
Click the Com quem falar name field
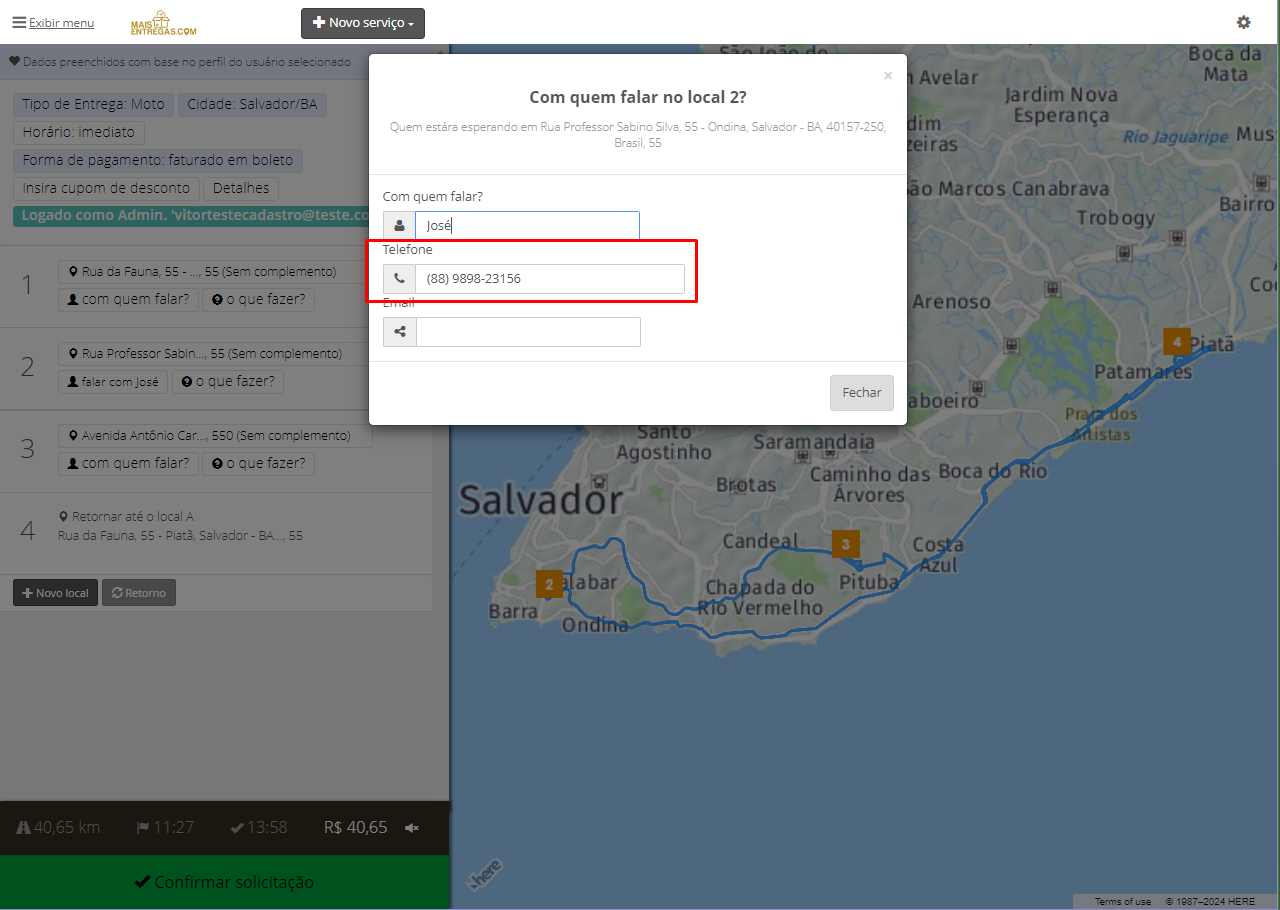point(527,226)
